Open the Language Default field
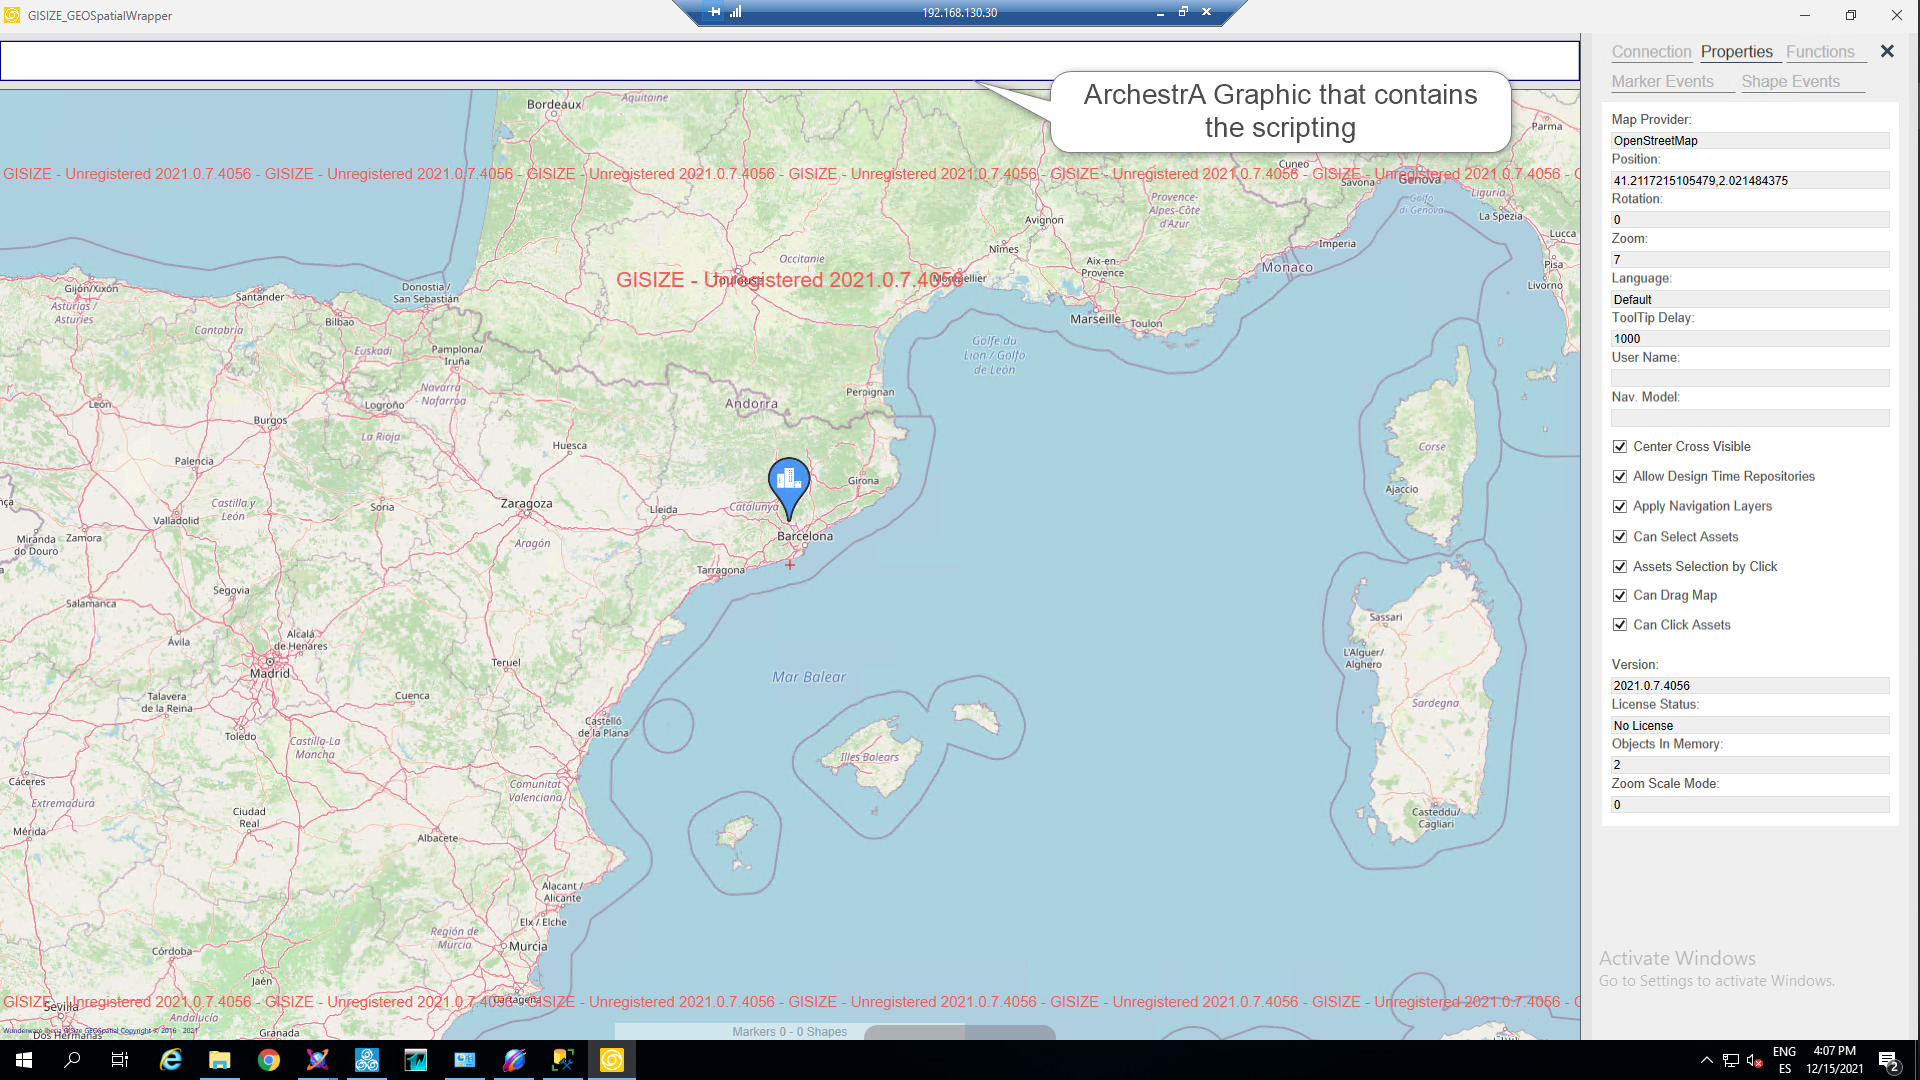The width and height of the screenshot is (1920, 1080). 1749,299
